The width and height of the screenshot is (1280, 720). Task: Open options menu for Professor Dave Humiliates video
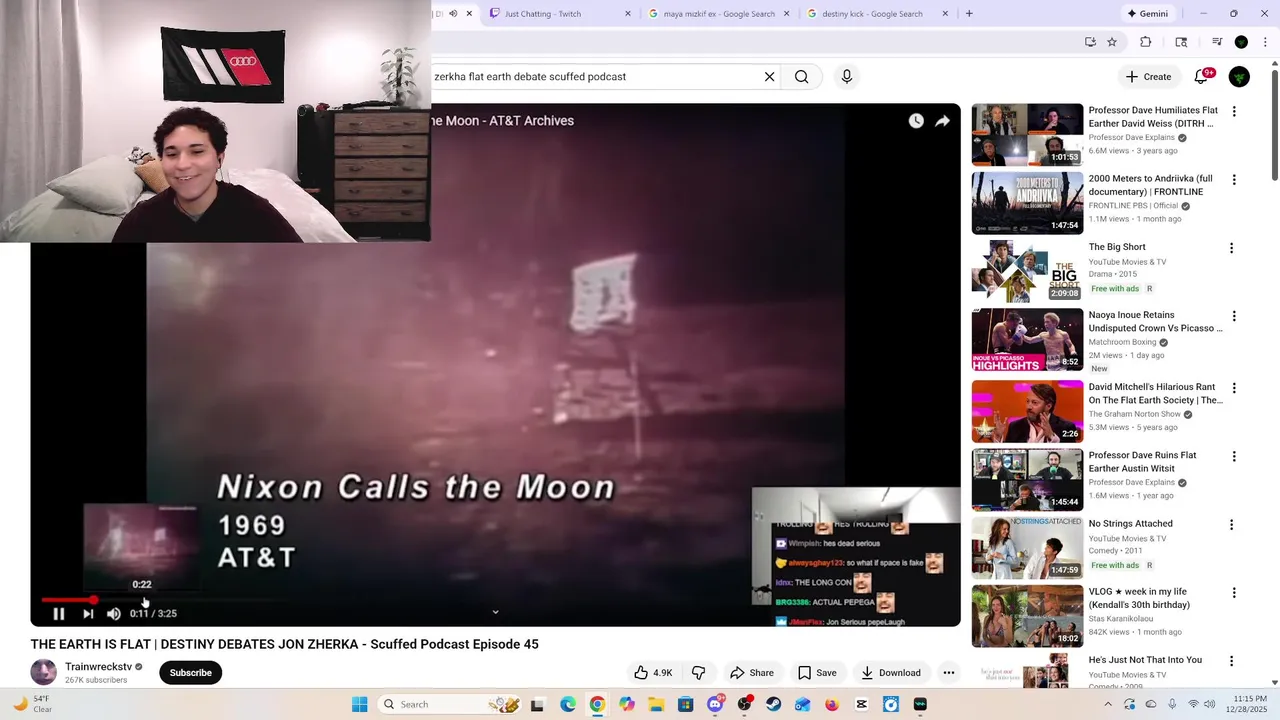pyautogui.click(x=1234, y=112)
